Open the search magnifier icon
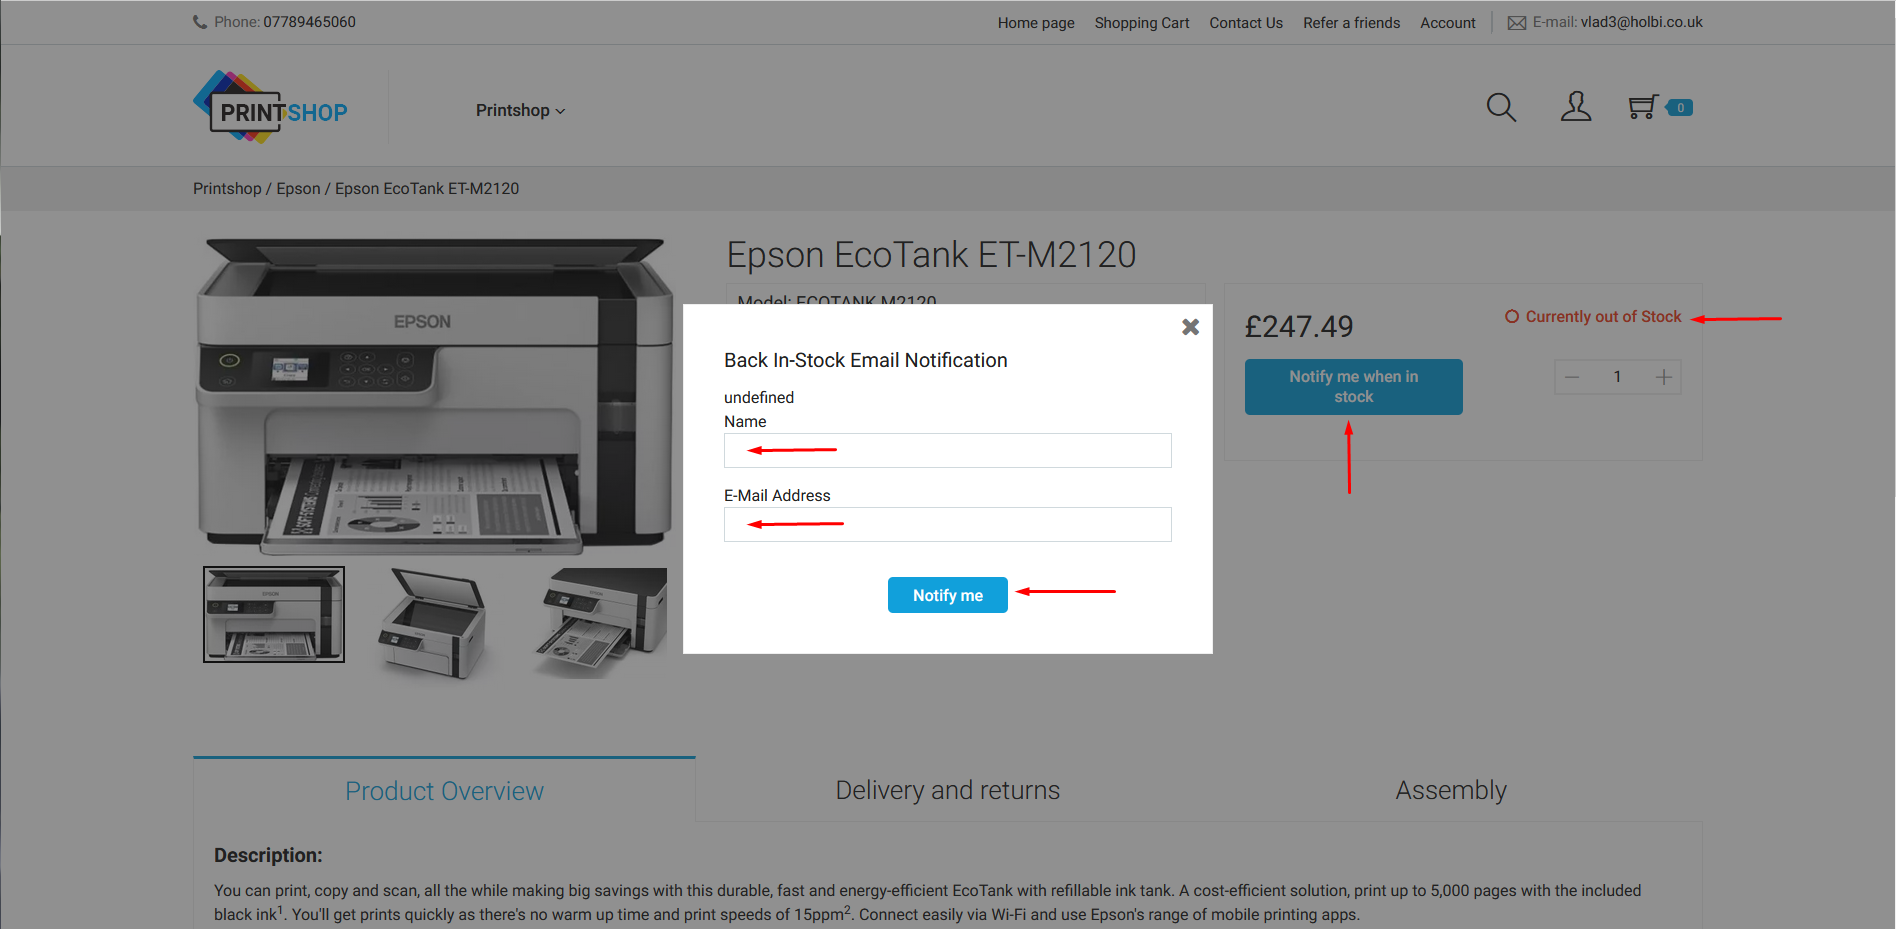The height and width of the screenshot is (929, 1896). click(x=1501, y=107)
